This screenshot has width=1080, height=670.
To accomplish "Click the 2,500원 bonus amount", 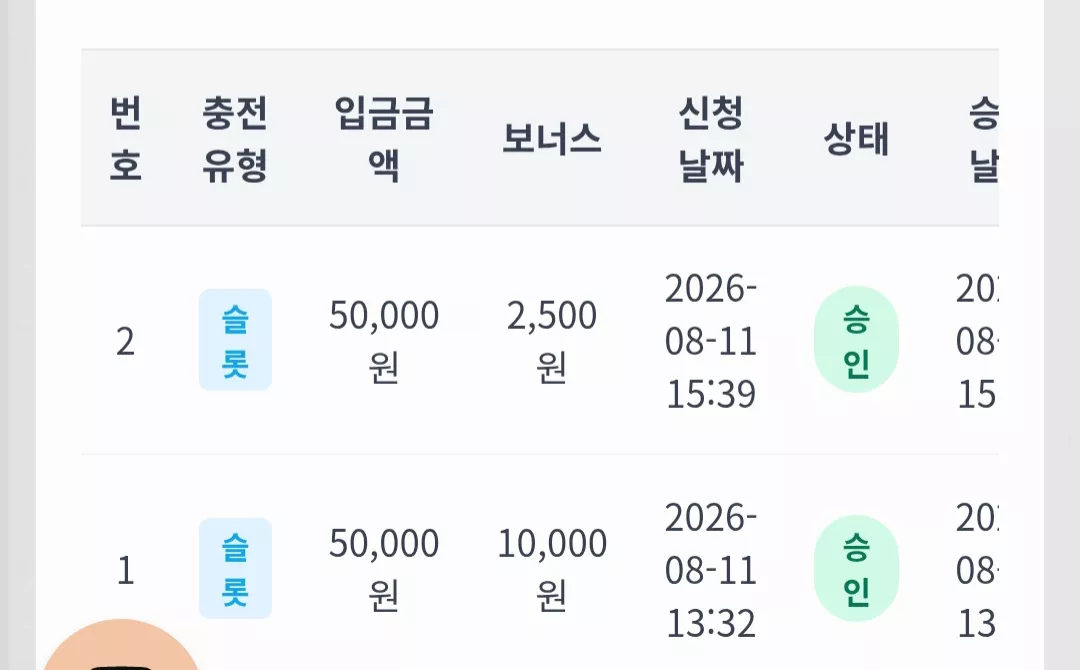I will click(x=551, y=341).
